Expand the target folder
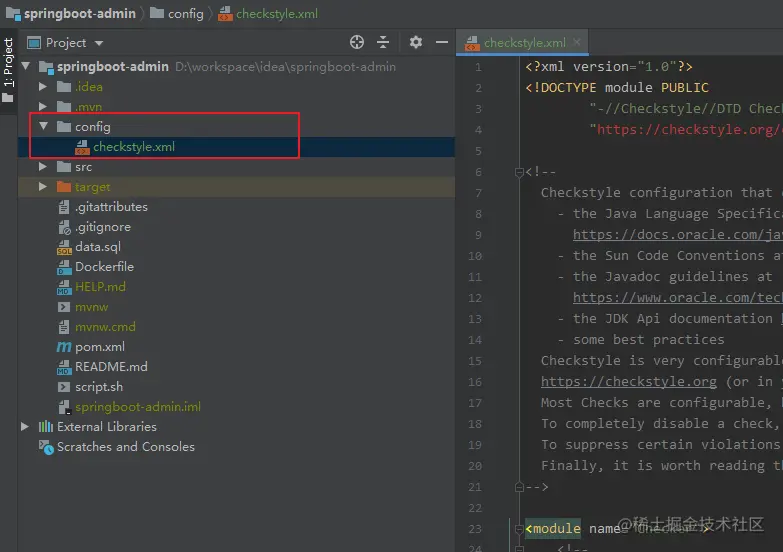The image size is (783, 552). point(43,186)
